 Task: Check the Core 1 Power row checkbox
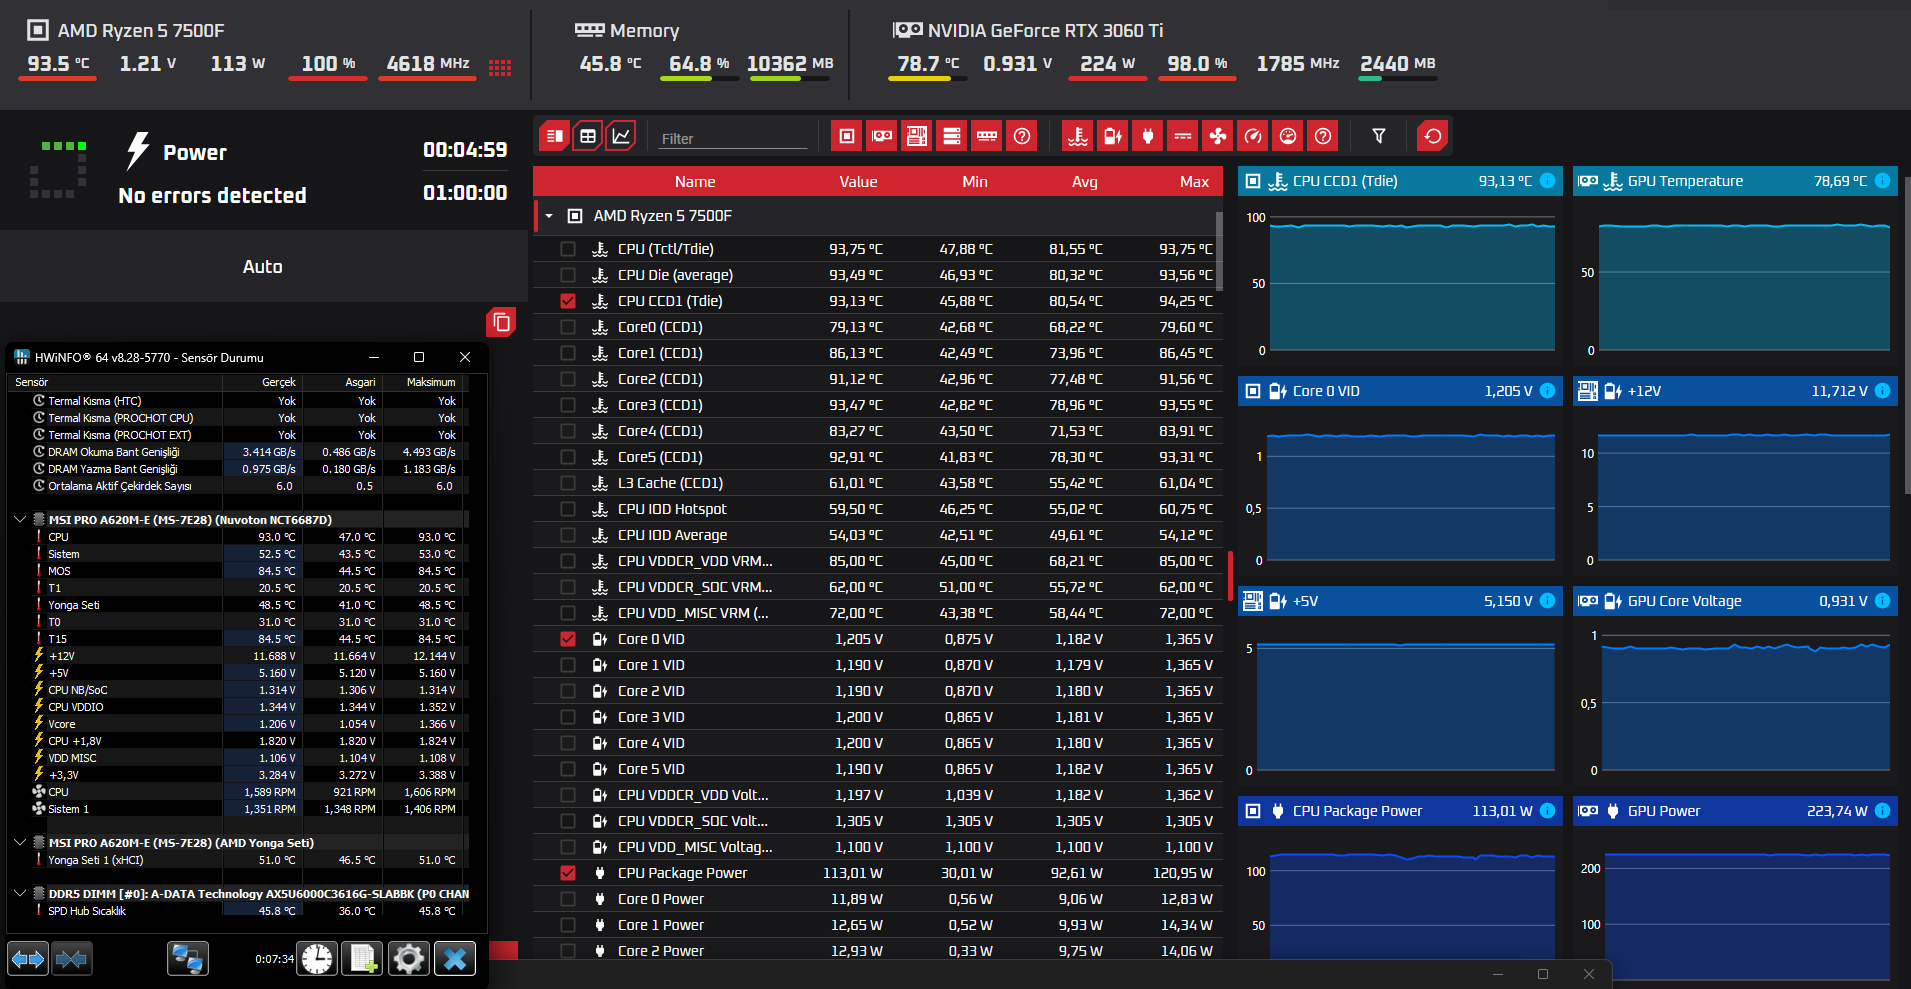tap(568, 925)
